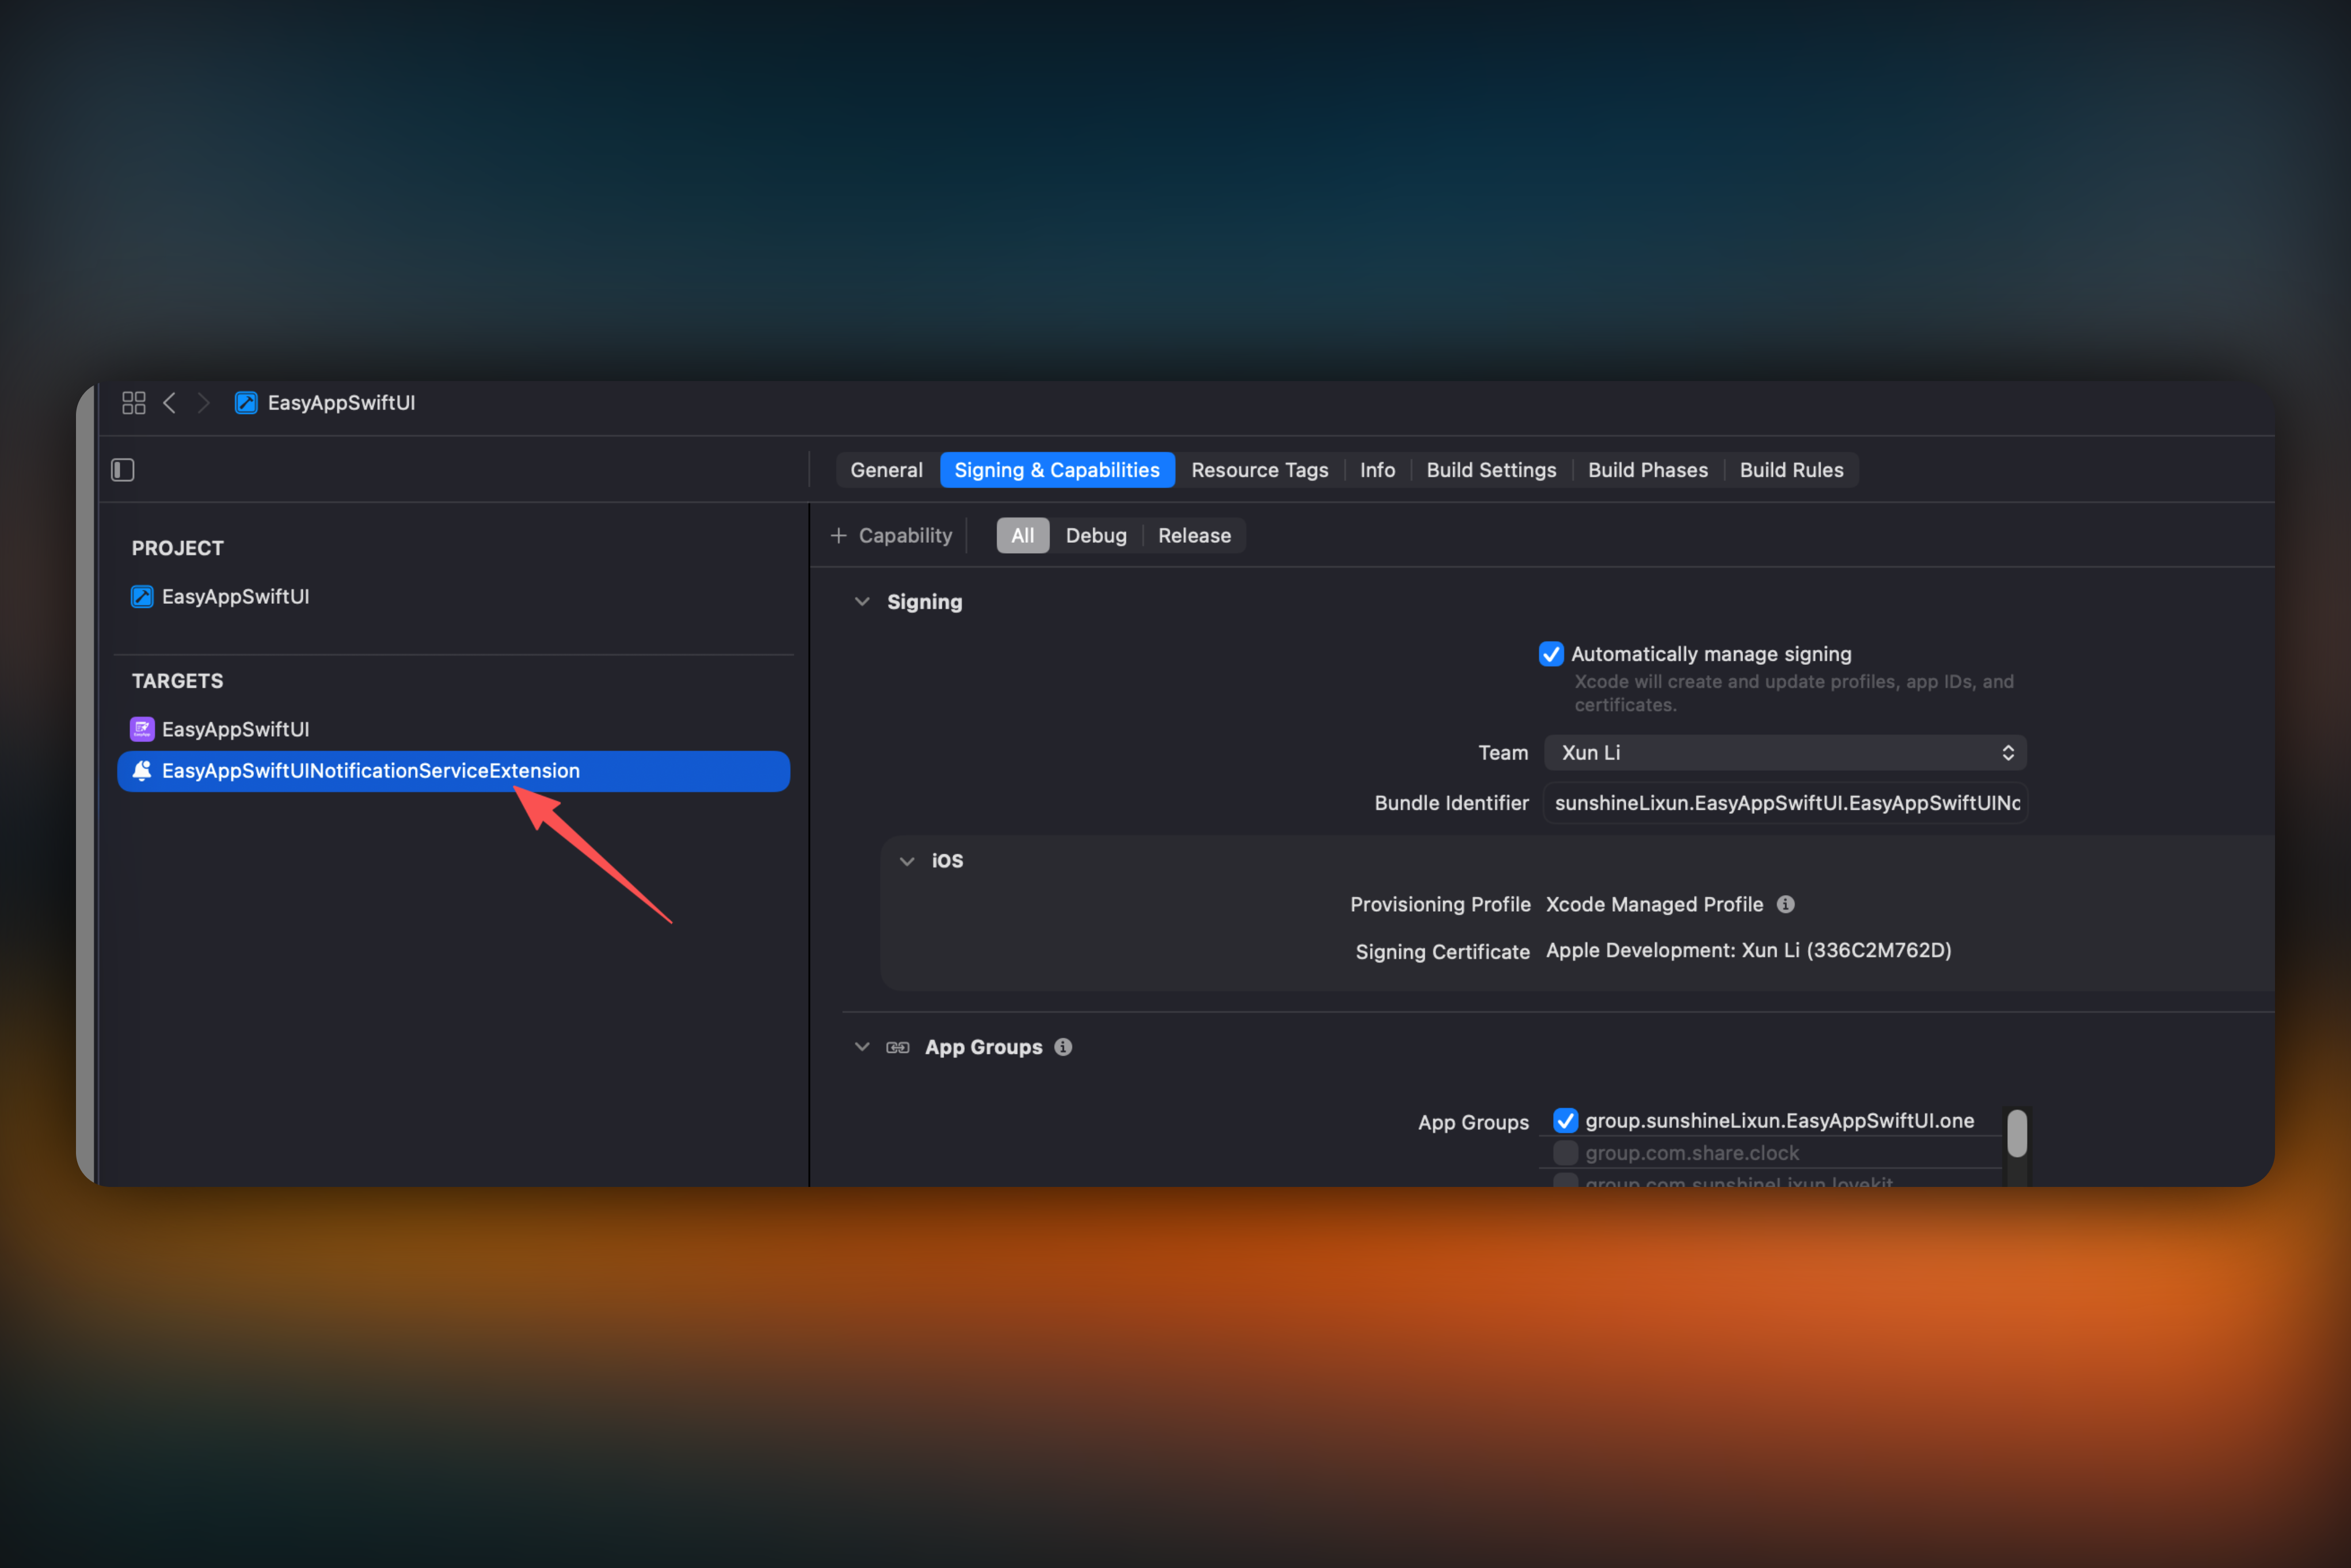Select the EasyAppSwiftUI project icon
Screen dimensions: 2351x1568
(x=142, y=597)
